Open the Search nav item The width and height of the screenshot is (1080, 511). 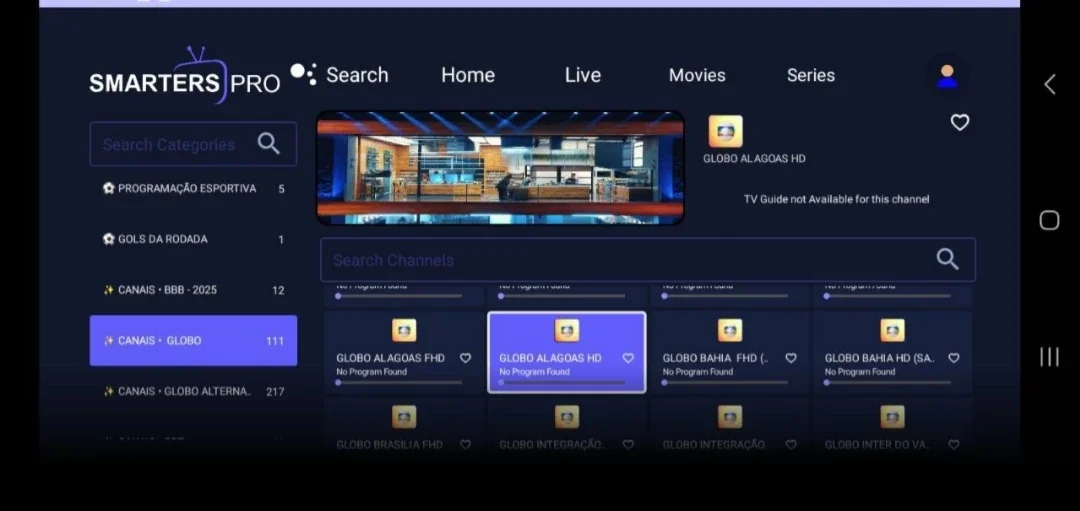[357, 74]
